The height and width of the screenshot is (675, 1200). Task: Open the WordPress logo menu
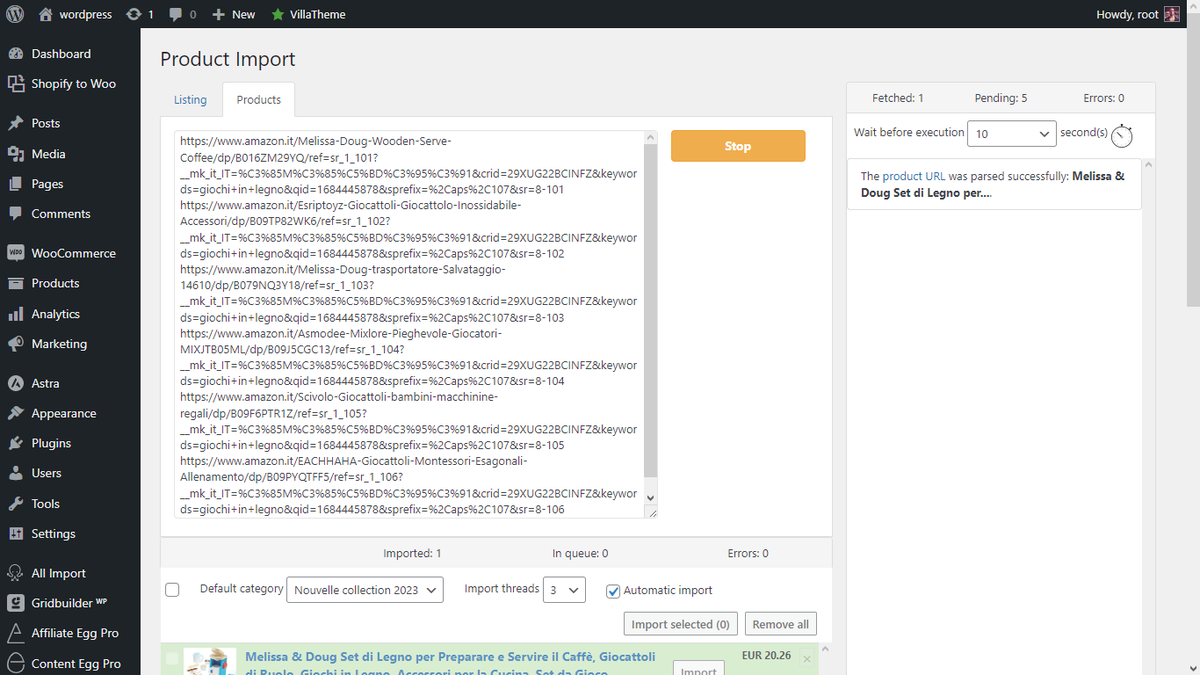(x=15, y=14)
